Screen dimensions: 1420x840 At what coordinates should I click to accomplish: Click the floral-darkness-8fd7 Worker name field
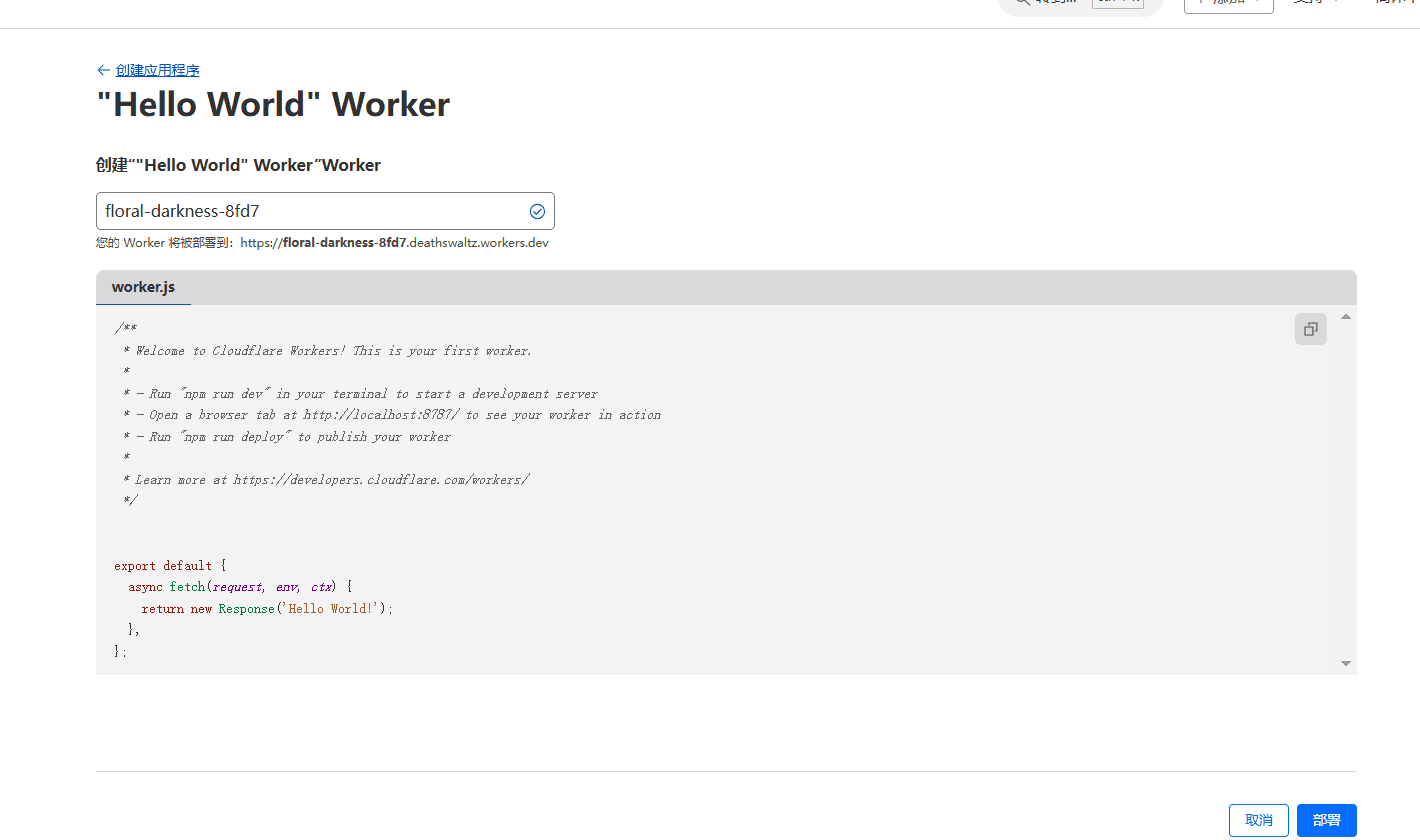coord(310,211)
